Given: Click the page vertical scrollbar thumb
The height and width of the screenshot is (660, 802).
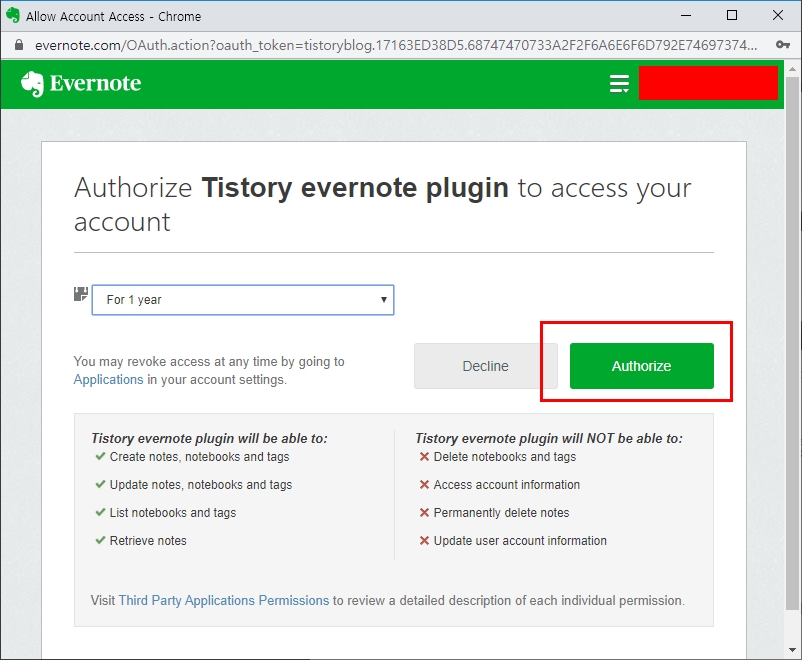Looking at the screenshot, I should pyautogui.click(x=792, y=343).
